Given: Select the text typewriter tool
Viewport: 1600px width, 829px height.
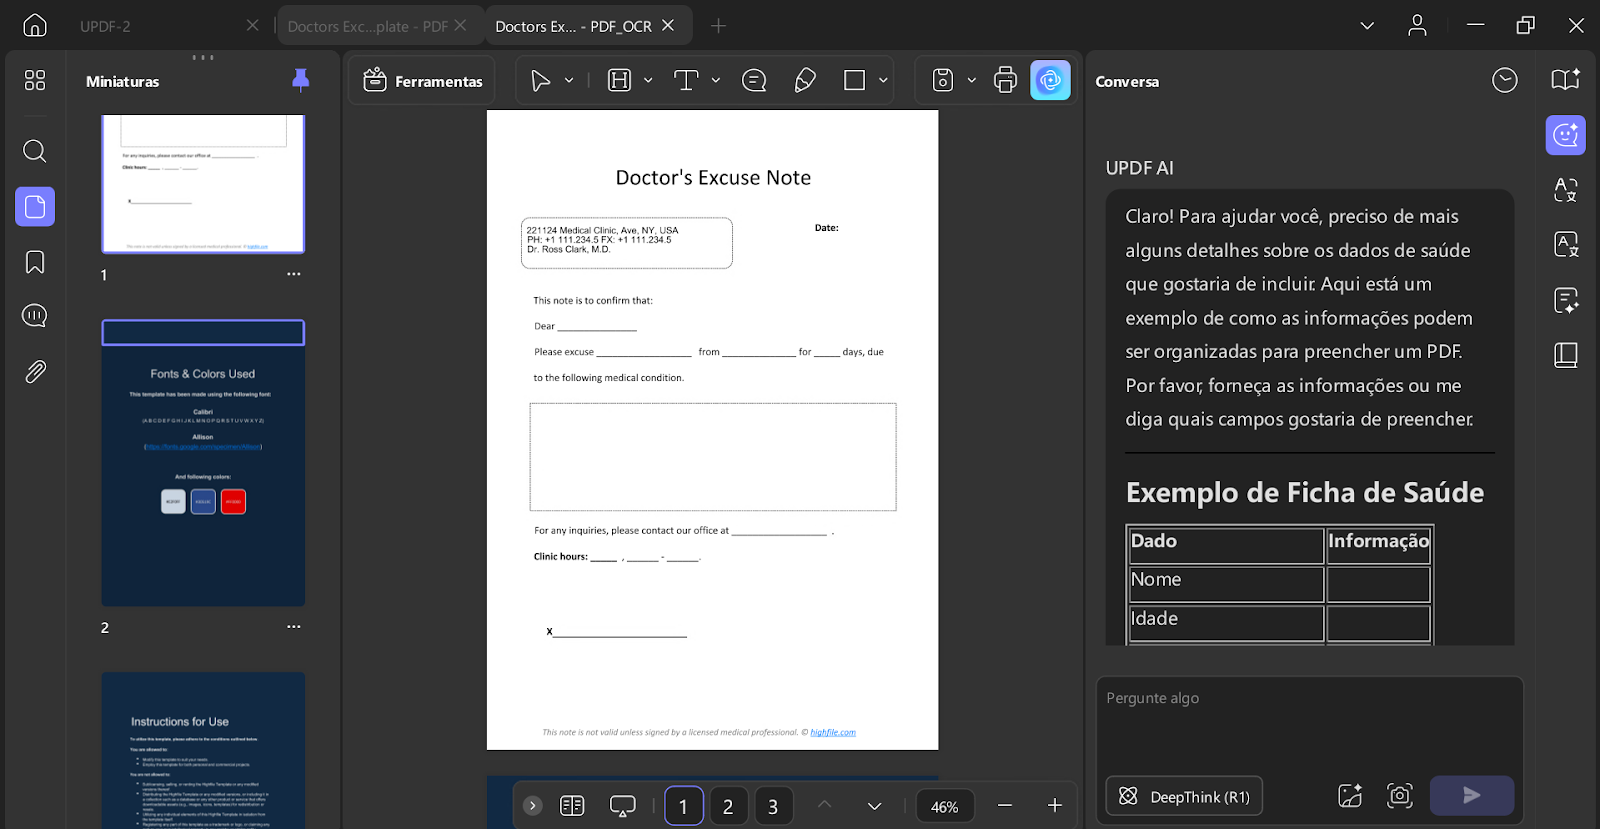Looking at the screenshot, I should pyautogui.click(x=686, y=81).
